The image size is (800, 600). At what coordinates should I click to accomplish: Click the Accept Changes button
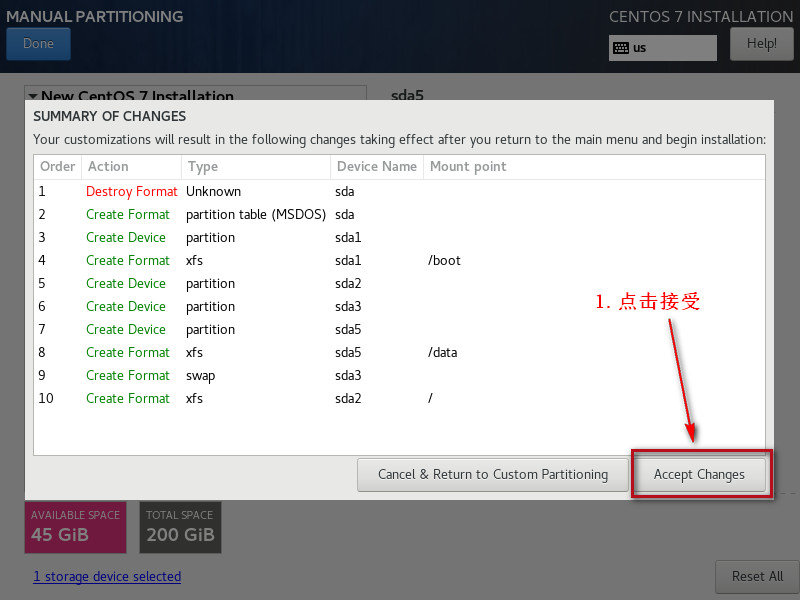(x=699, y=474)
